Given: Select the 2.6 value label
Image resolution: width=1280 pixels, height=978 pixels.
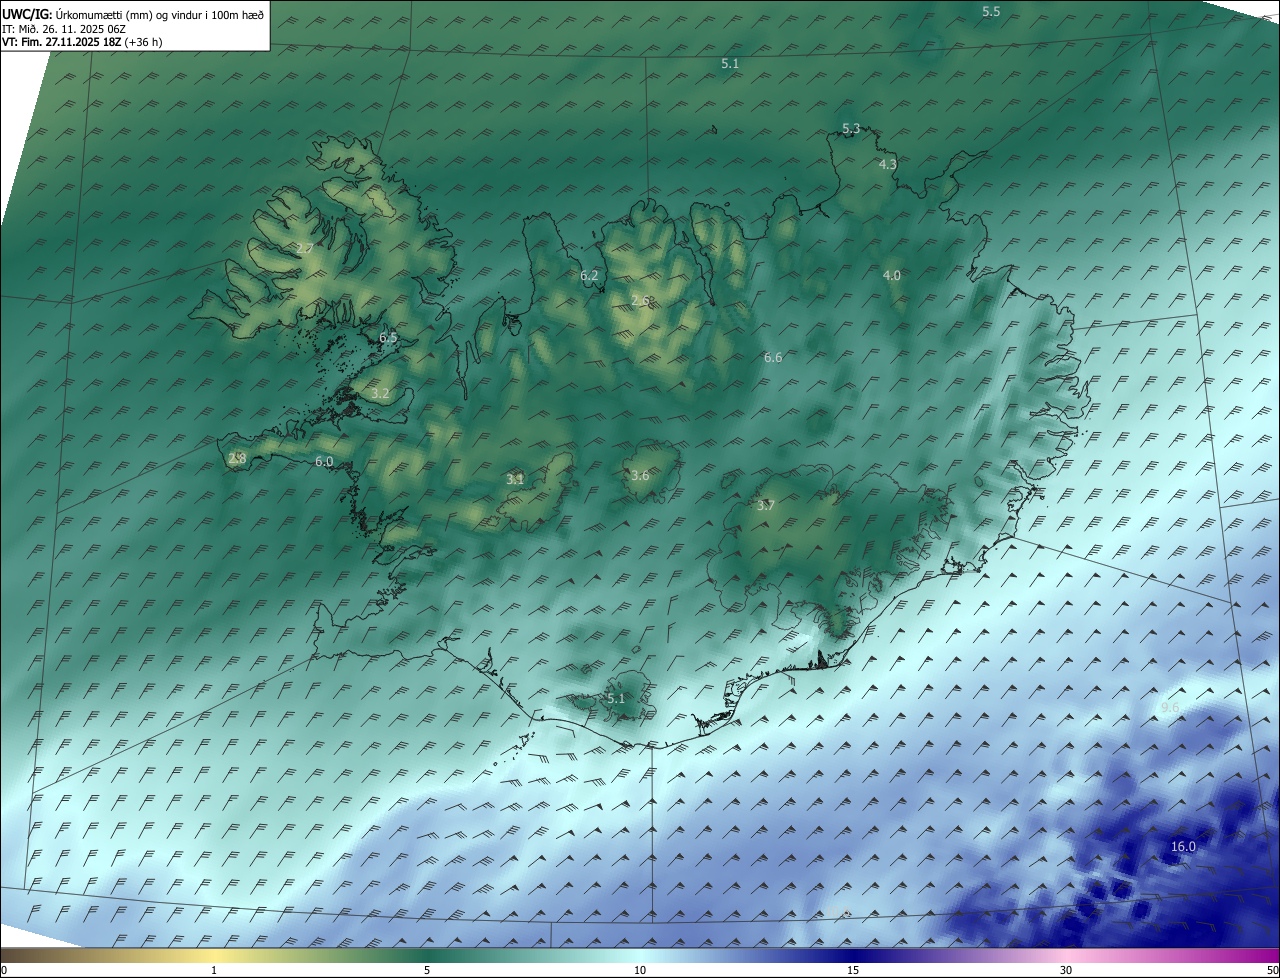Looking at the screenshot, I should pyautogui.click(x=640, y=300).
